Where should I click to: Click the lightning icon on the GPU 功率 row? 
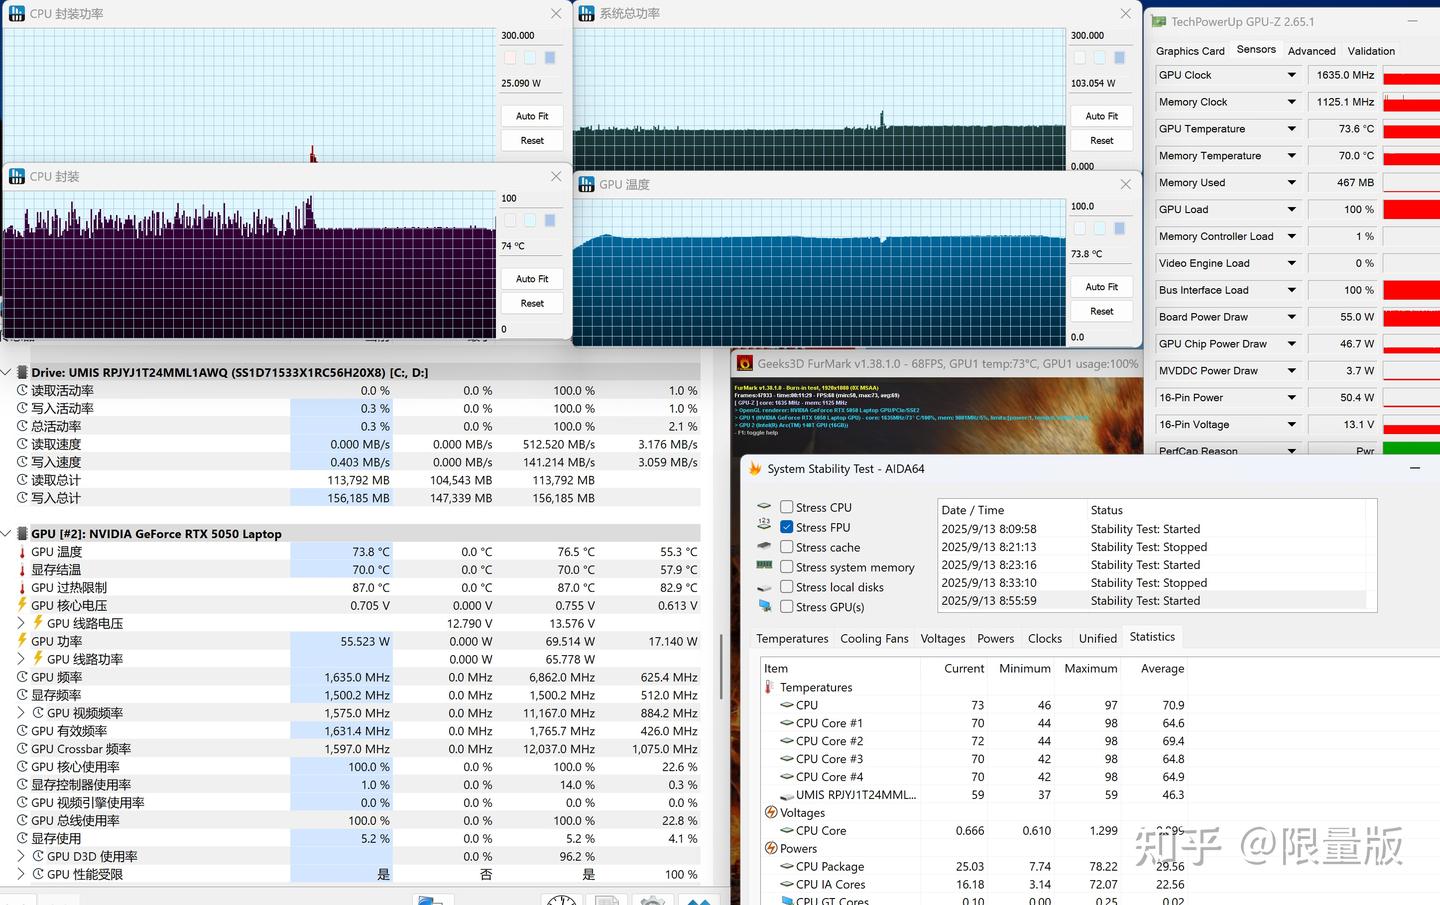click(x=22, y=641)
